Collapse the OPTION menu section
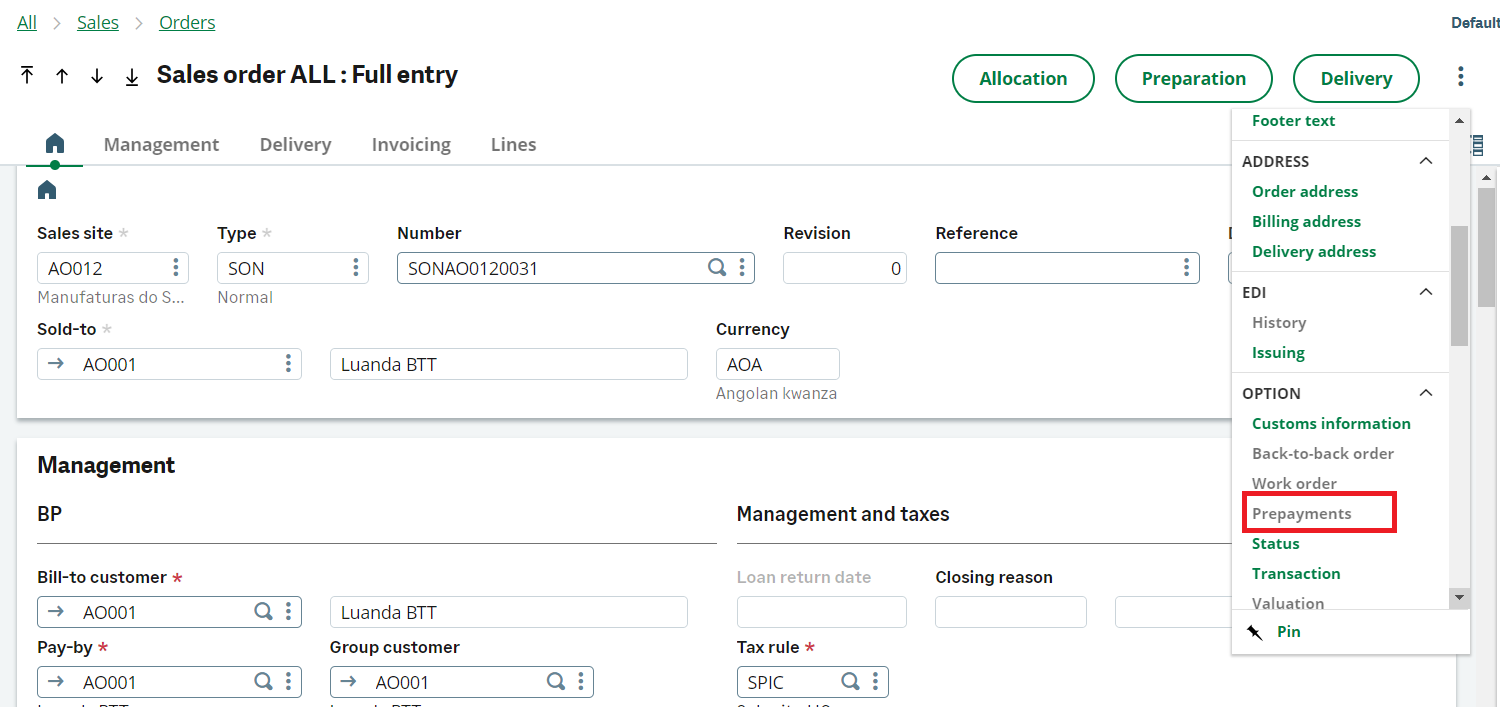Screen dimensions: 1500x707 [1427, 393]
